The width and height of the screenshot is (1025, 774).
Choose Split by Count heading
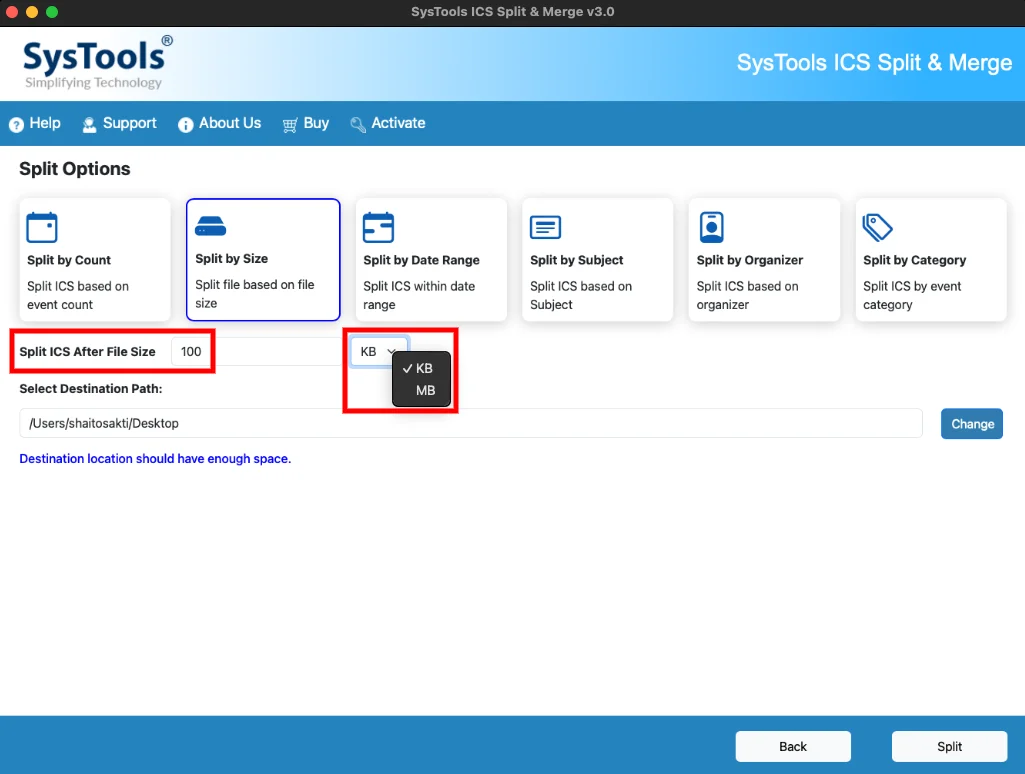point(69,260)
